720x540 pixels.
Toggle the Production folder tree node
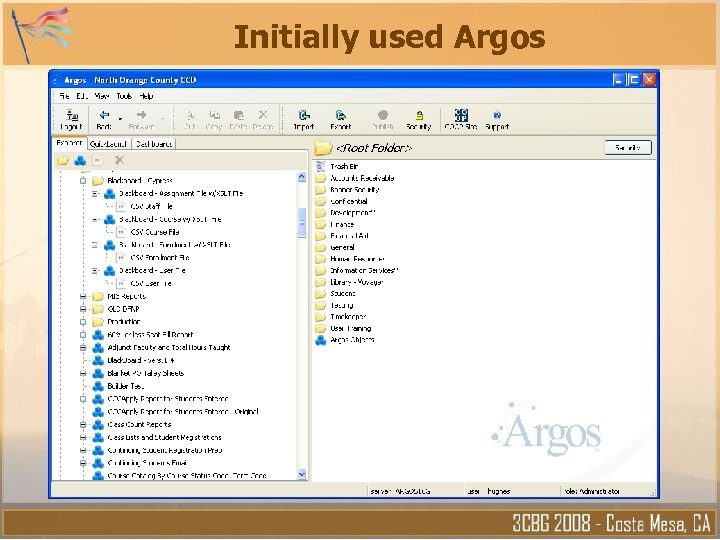83,322
